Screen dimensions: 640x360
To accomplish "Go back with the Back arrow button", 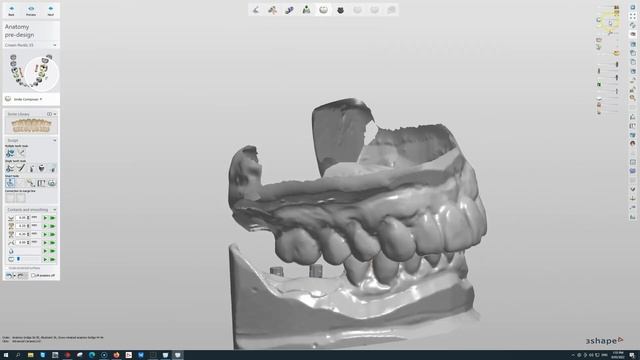I will tap(11, 11).
